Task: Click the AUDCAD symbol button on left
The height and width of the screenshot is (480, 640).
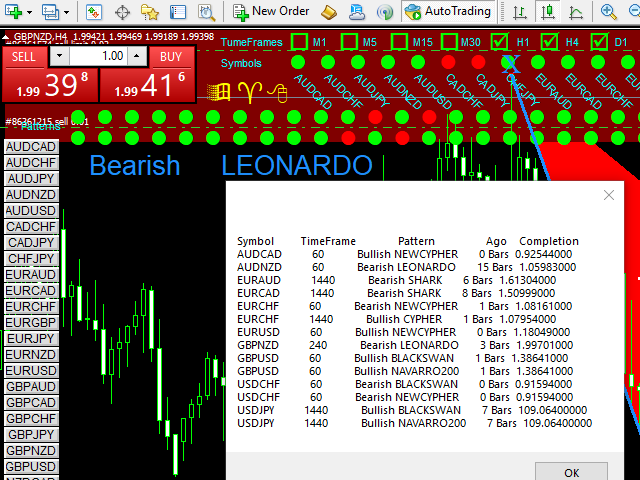Action: pos(31,147)
